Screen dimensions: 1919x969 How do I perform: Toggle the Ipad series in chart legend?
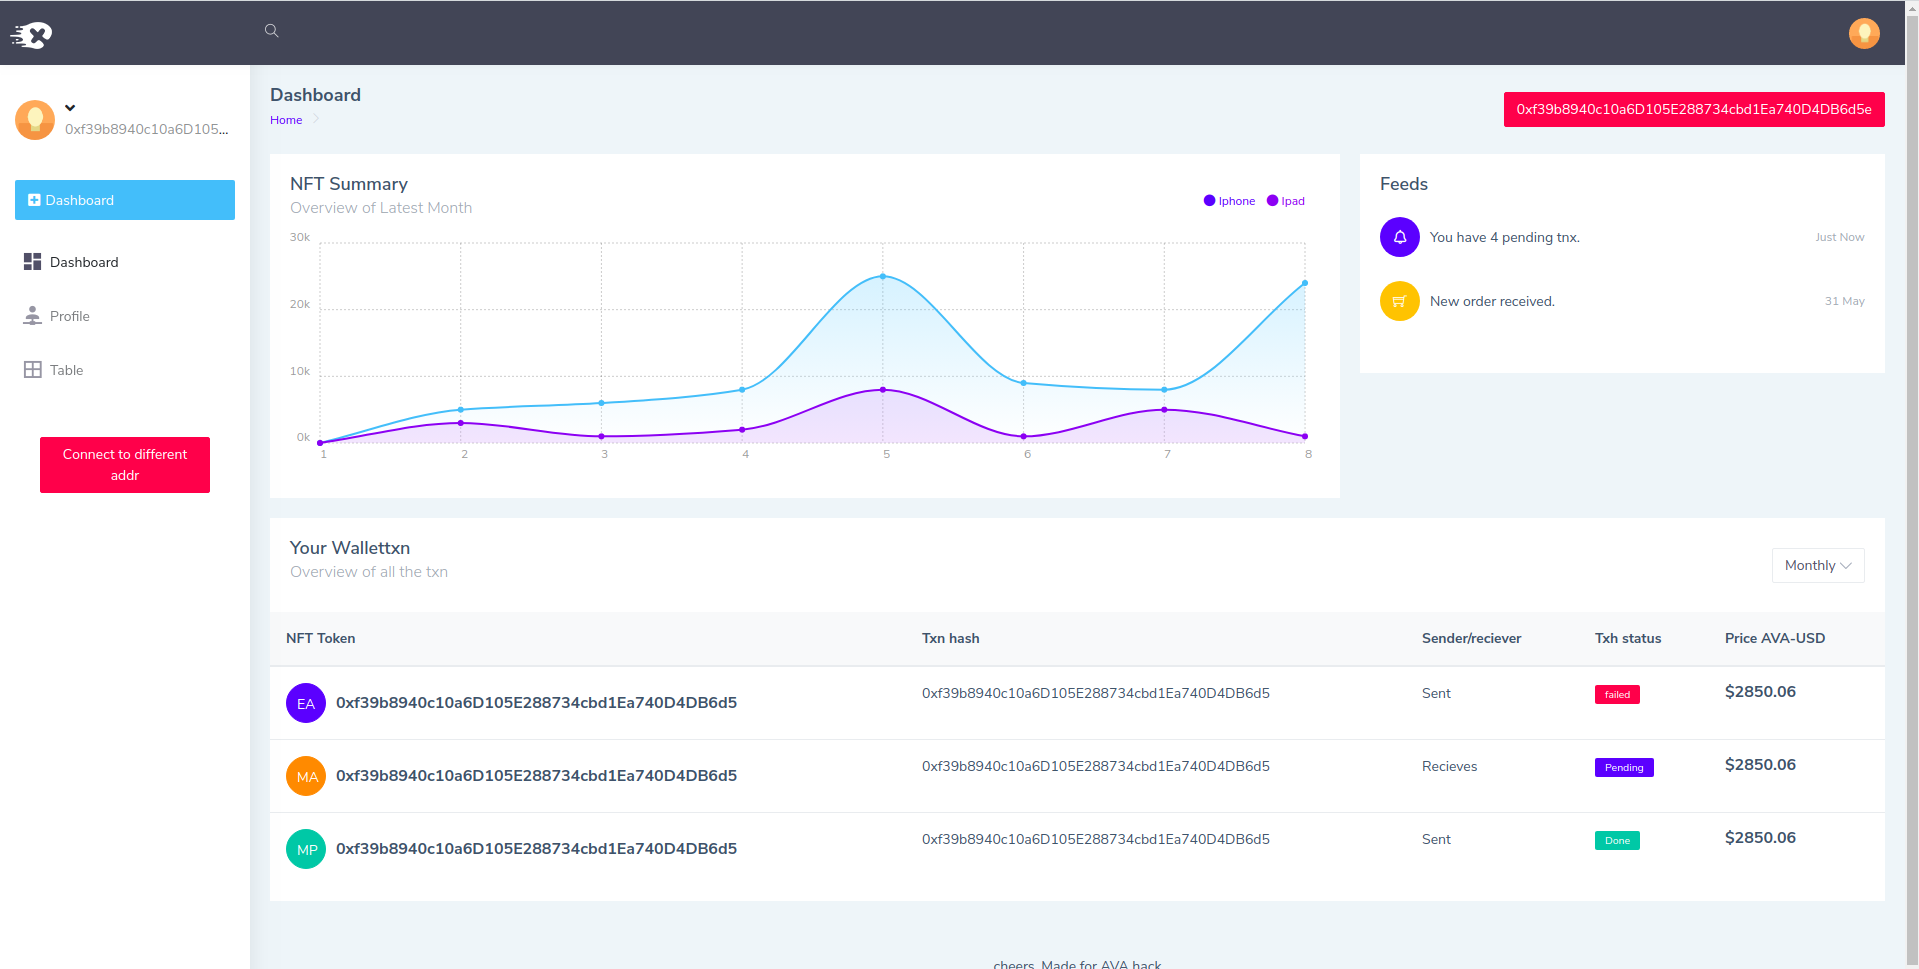click(x=1286, y=201)
